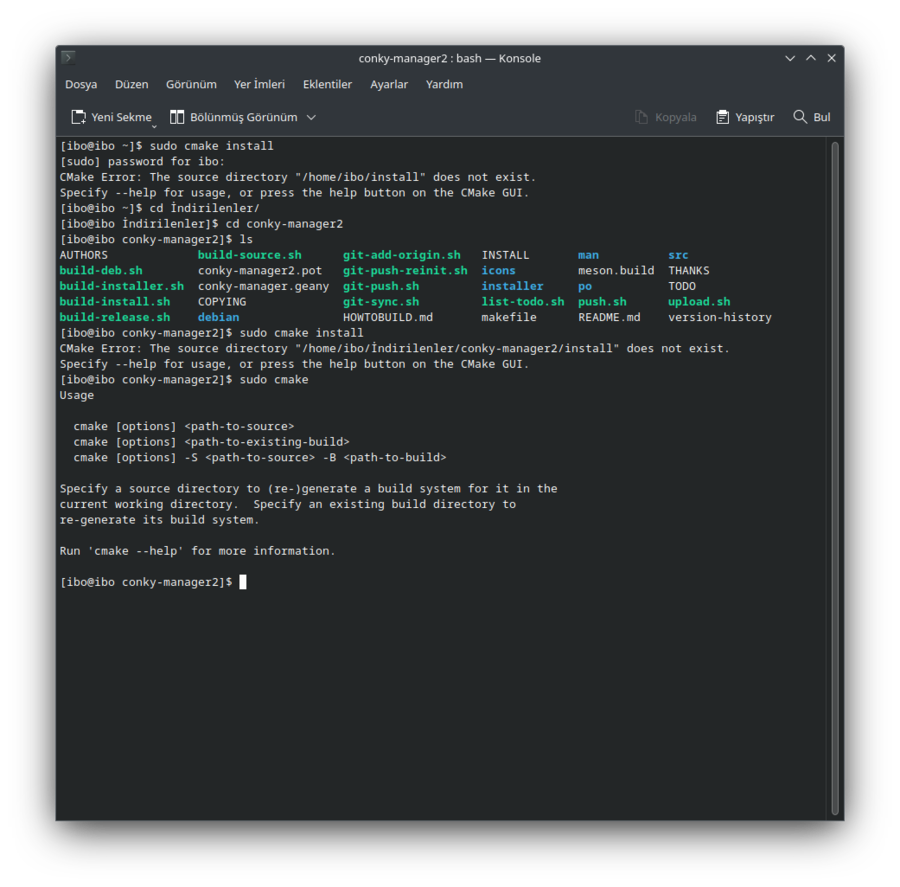900x887 pixels.
Task: Expand the Bölünmüş Görünüm chevron
Action: point(311,118)
